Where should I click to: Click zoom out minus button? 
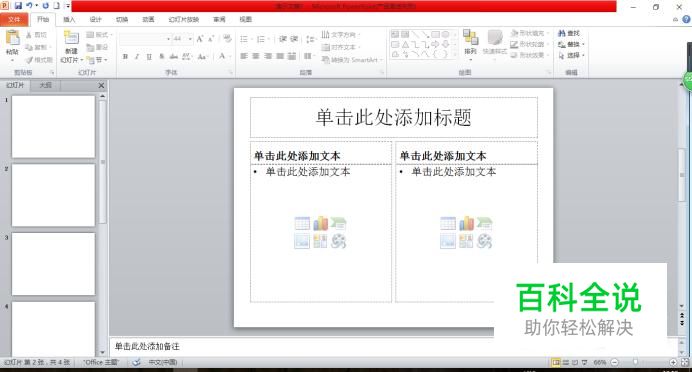click(615, 362)
